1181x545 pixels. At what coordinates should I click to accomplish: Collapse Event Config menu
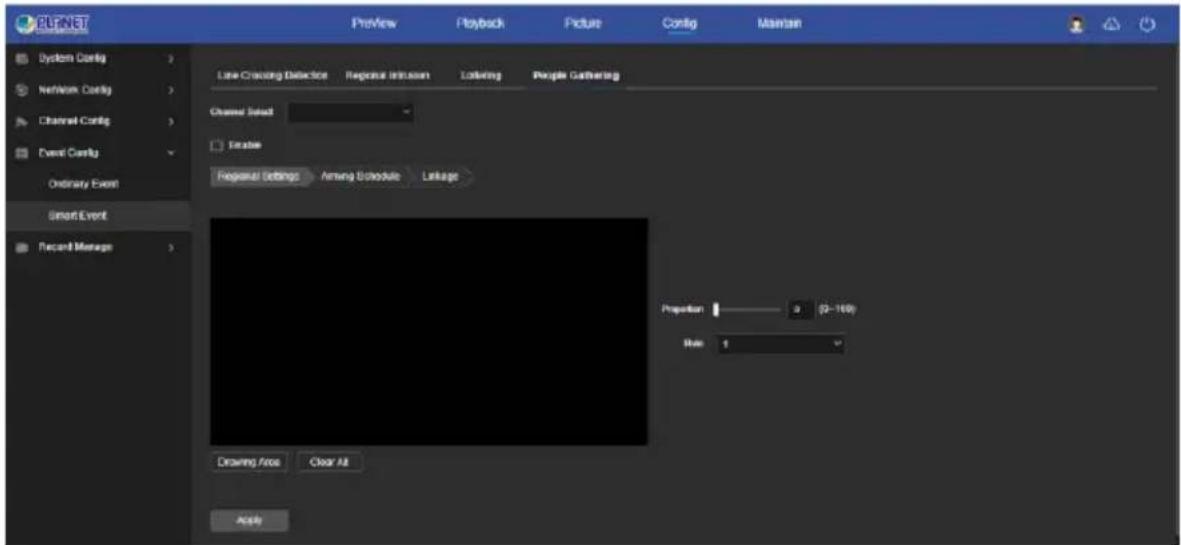(x=172, y=153)
